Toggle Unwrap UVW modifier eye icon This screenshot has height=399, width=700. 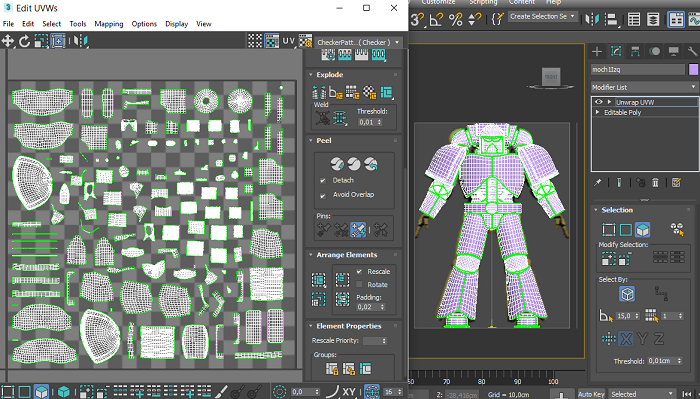598,102
